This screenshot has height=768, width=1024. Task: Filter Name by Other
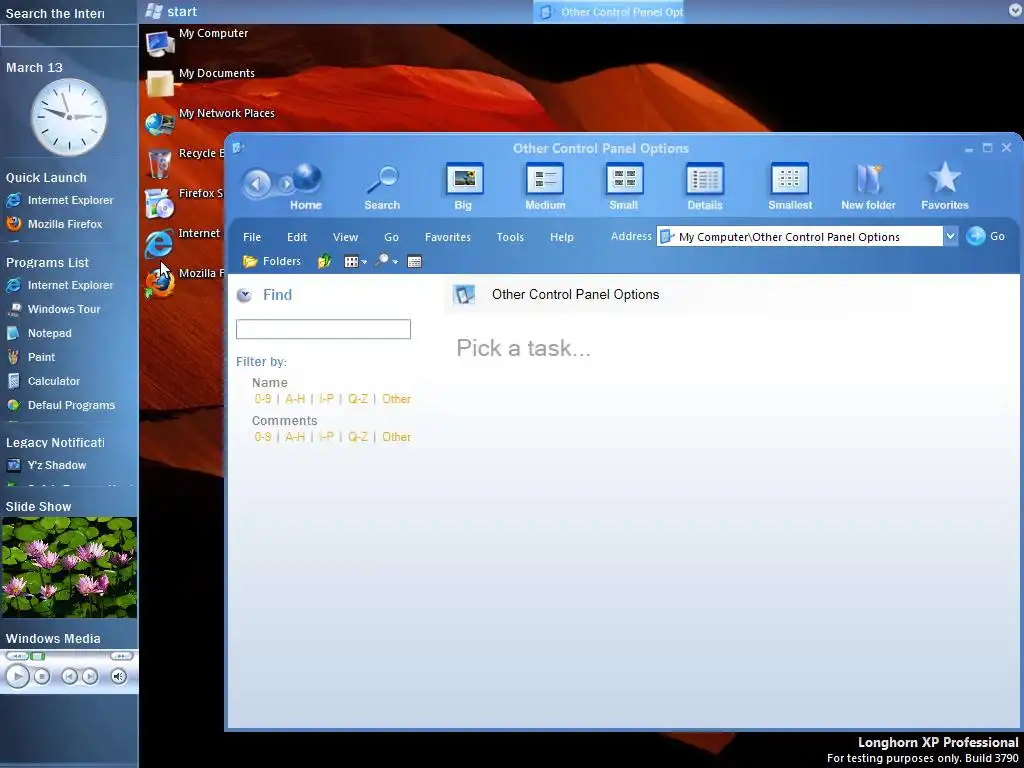[396, 398]
